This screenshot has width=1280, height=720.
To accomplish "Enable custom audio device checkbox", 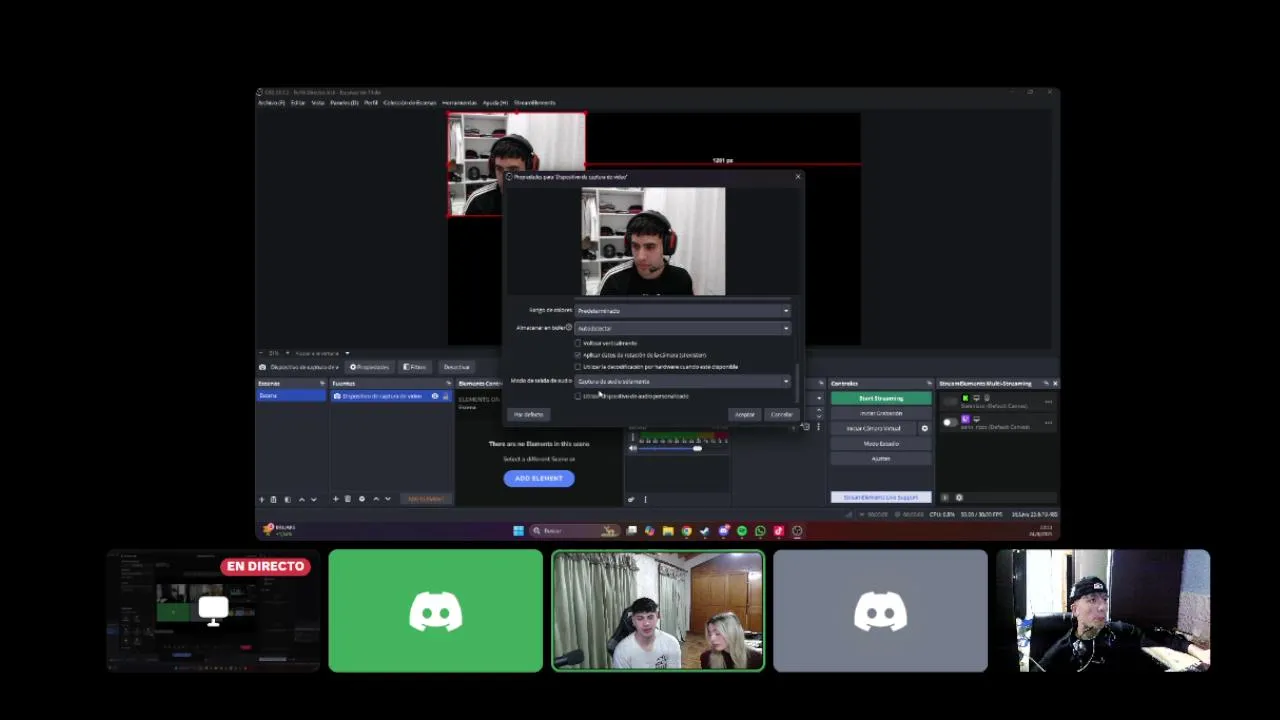I will point(578,396).
